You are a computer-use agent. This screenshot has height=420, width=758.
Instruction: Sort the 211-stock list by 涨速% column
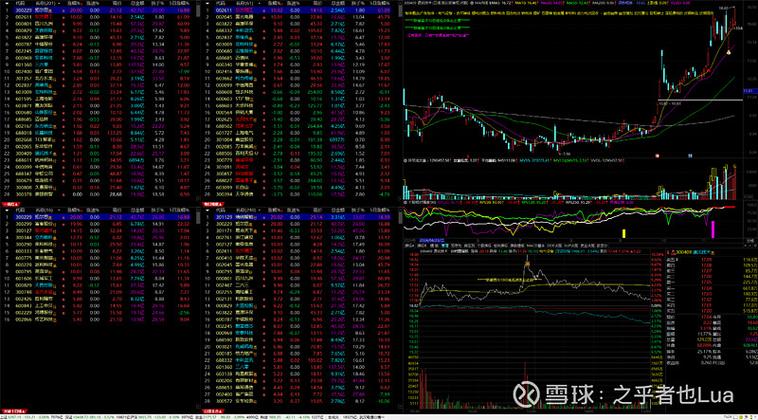[93, 3]
